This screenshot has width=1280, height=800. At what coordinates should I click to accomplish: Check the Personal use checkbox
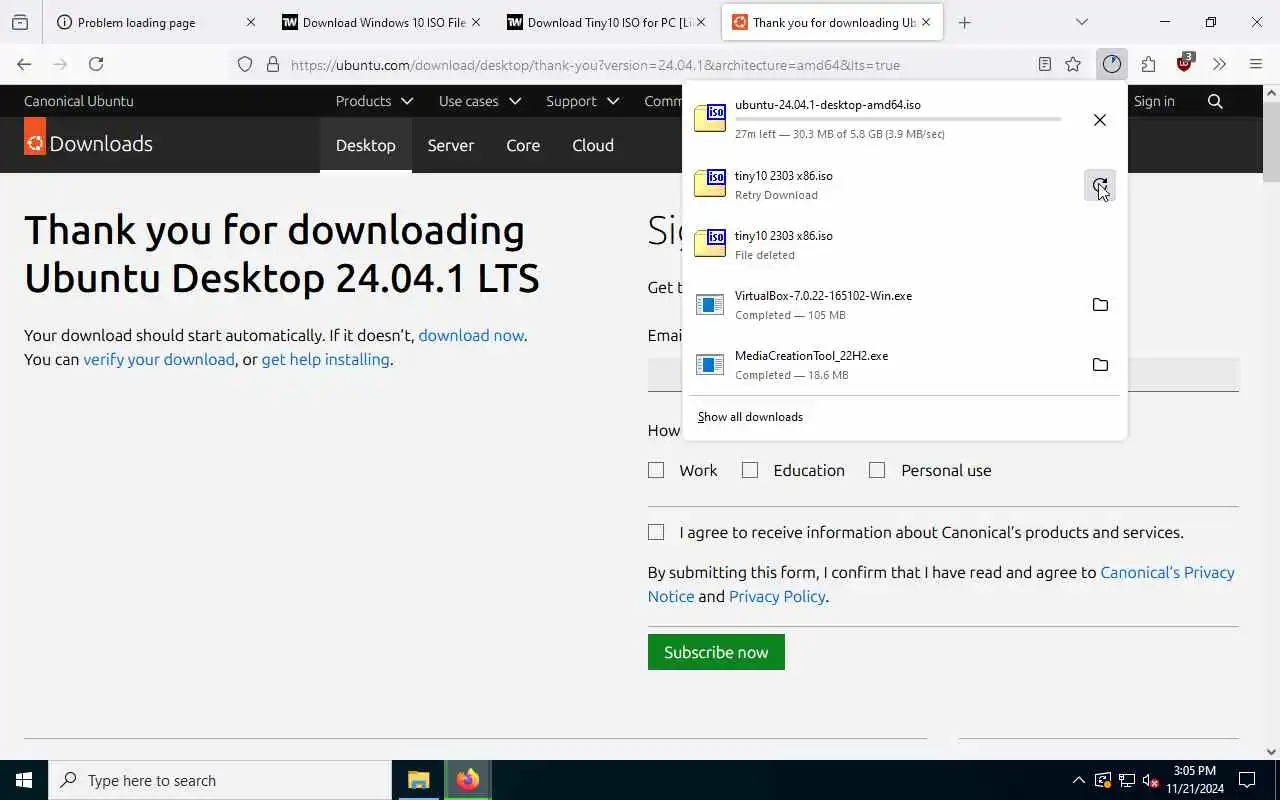877,470
